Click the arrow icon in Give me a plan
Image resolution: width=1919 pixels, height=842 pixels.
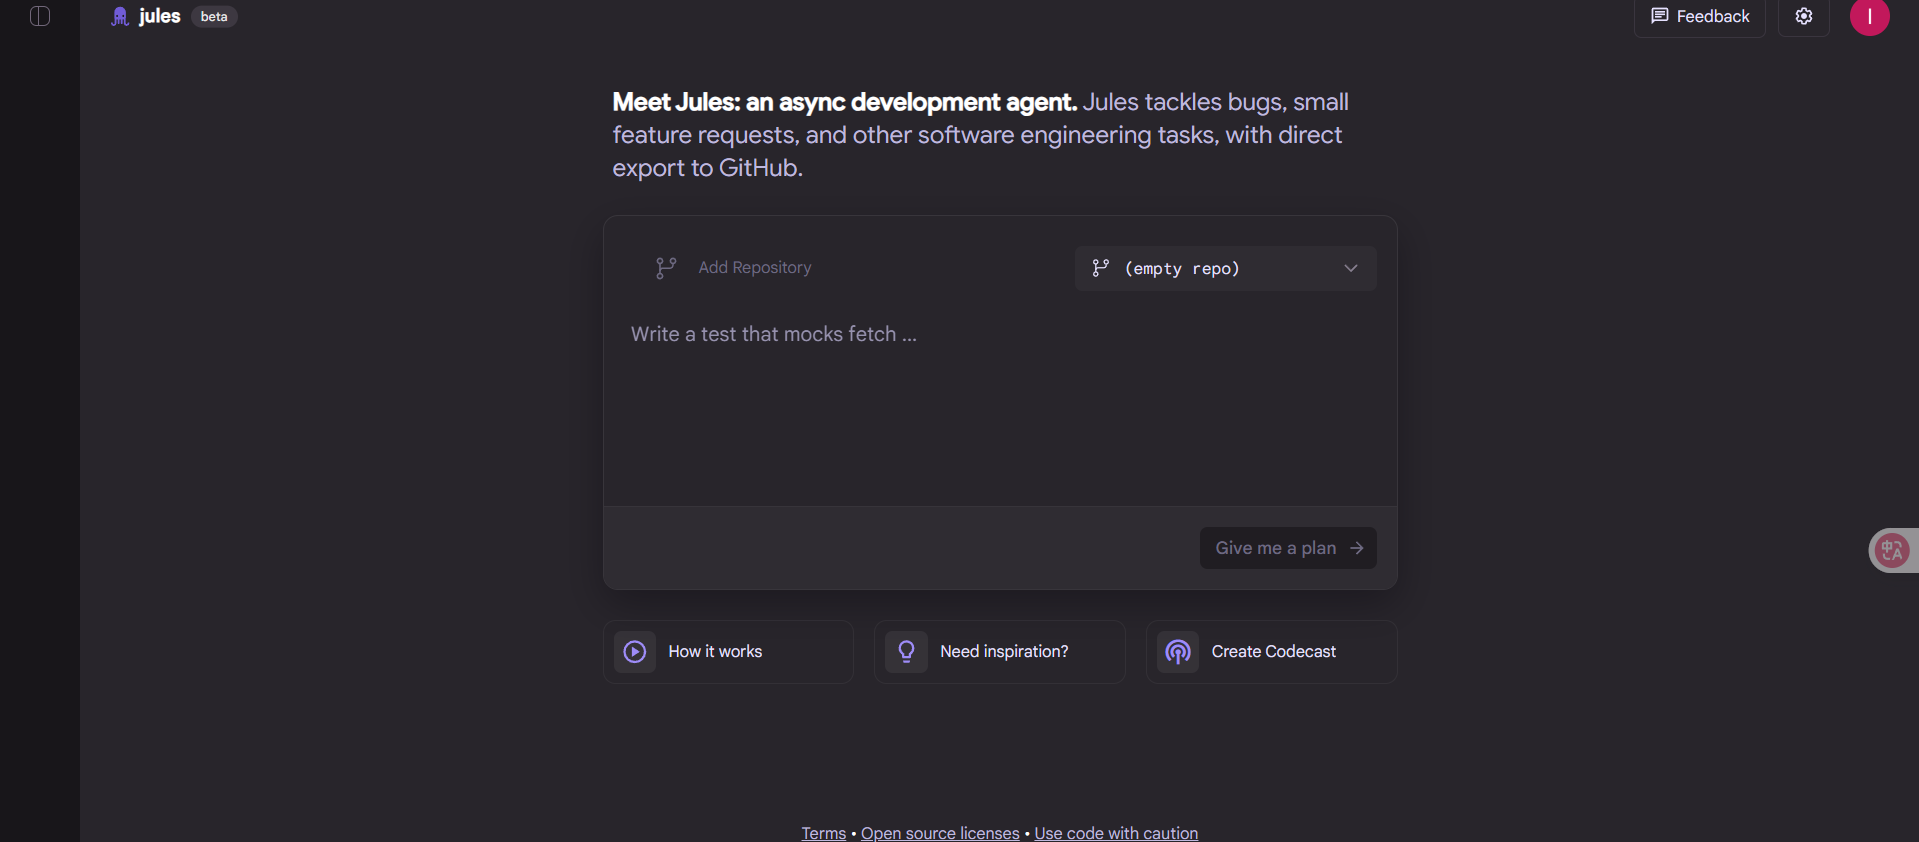(x=1357, y=548)
